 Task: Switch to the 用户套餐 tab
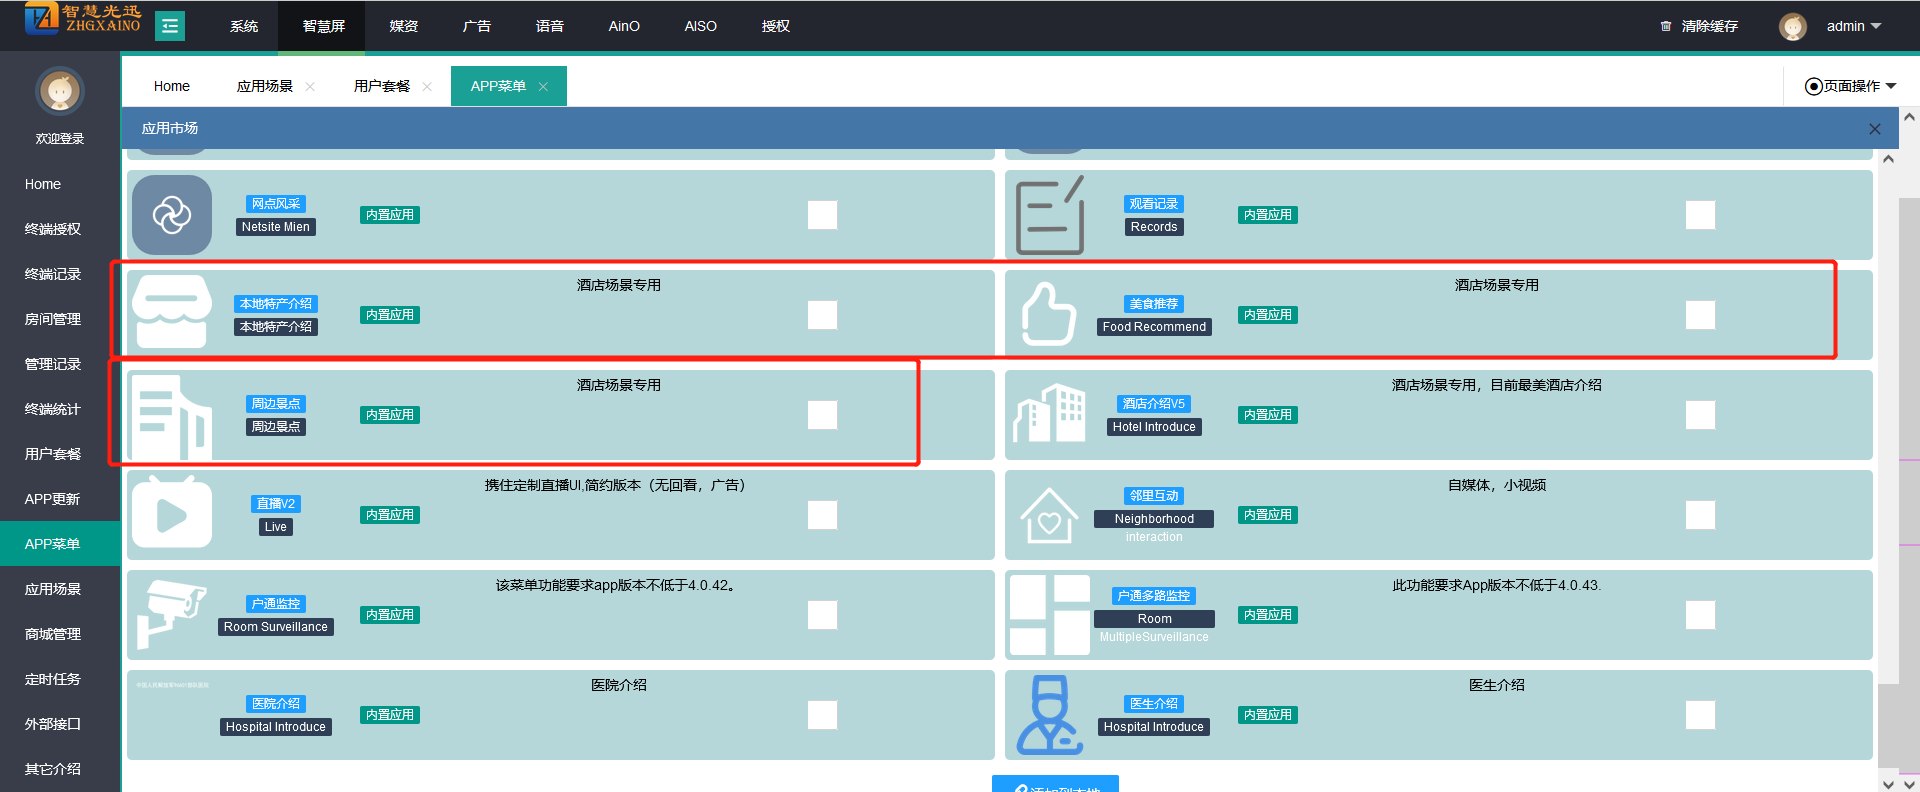(382, 86)
